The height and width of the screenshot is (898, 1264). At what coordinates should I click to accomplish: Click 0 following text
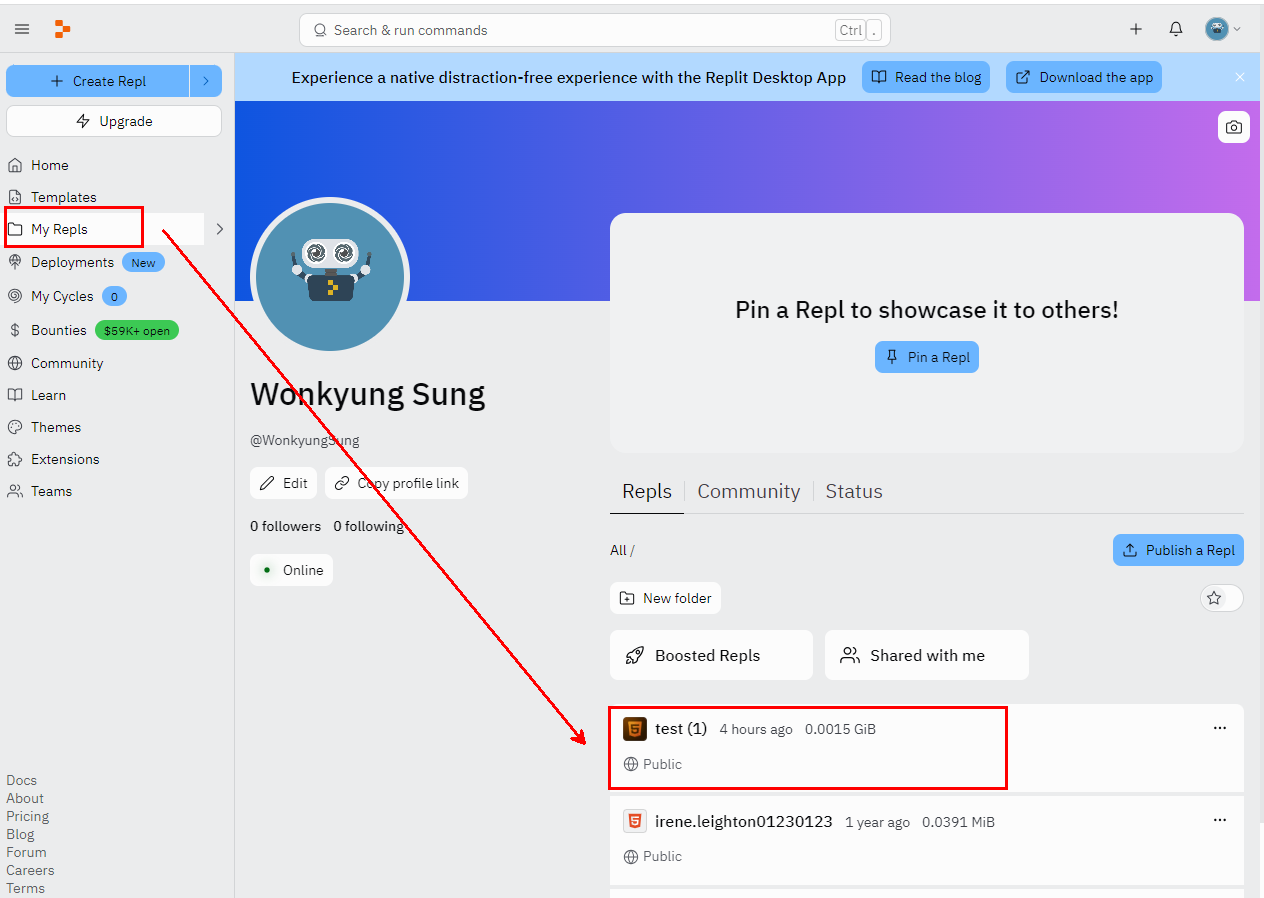(x=369, y=526)
